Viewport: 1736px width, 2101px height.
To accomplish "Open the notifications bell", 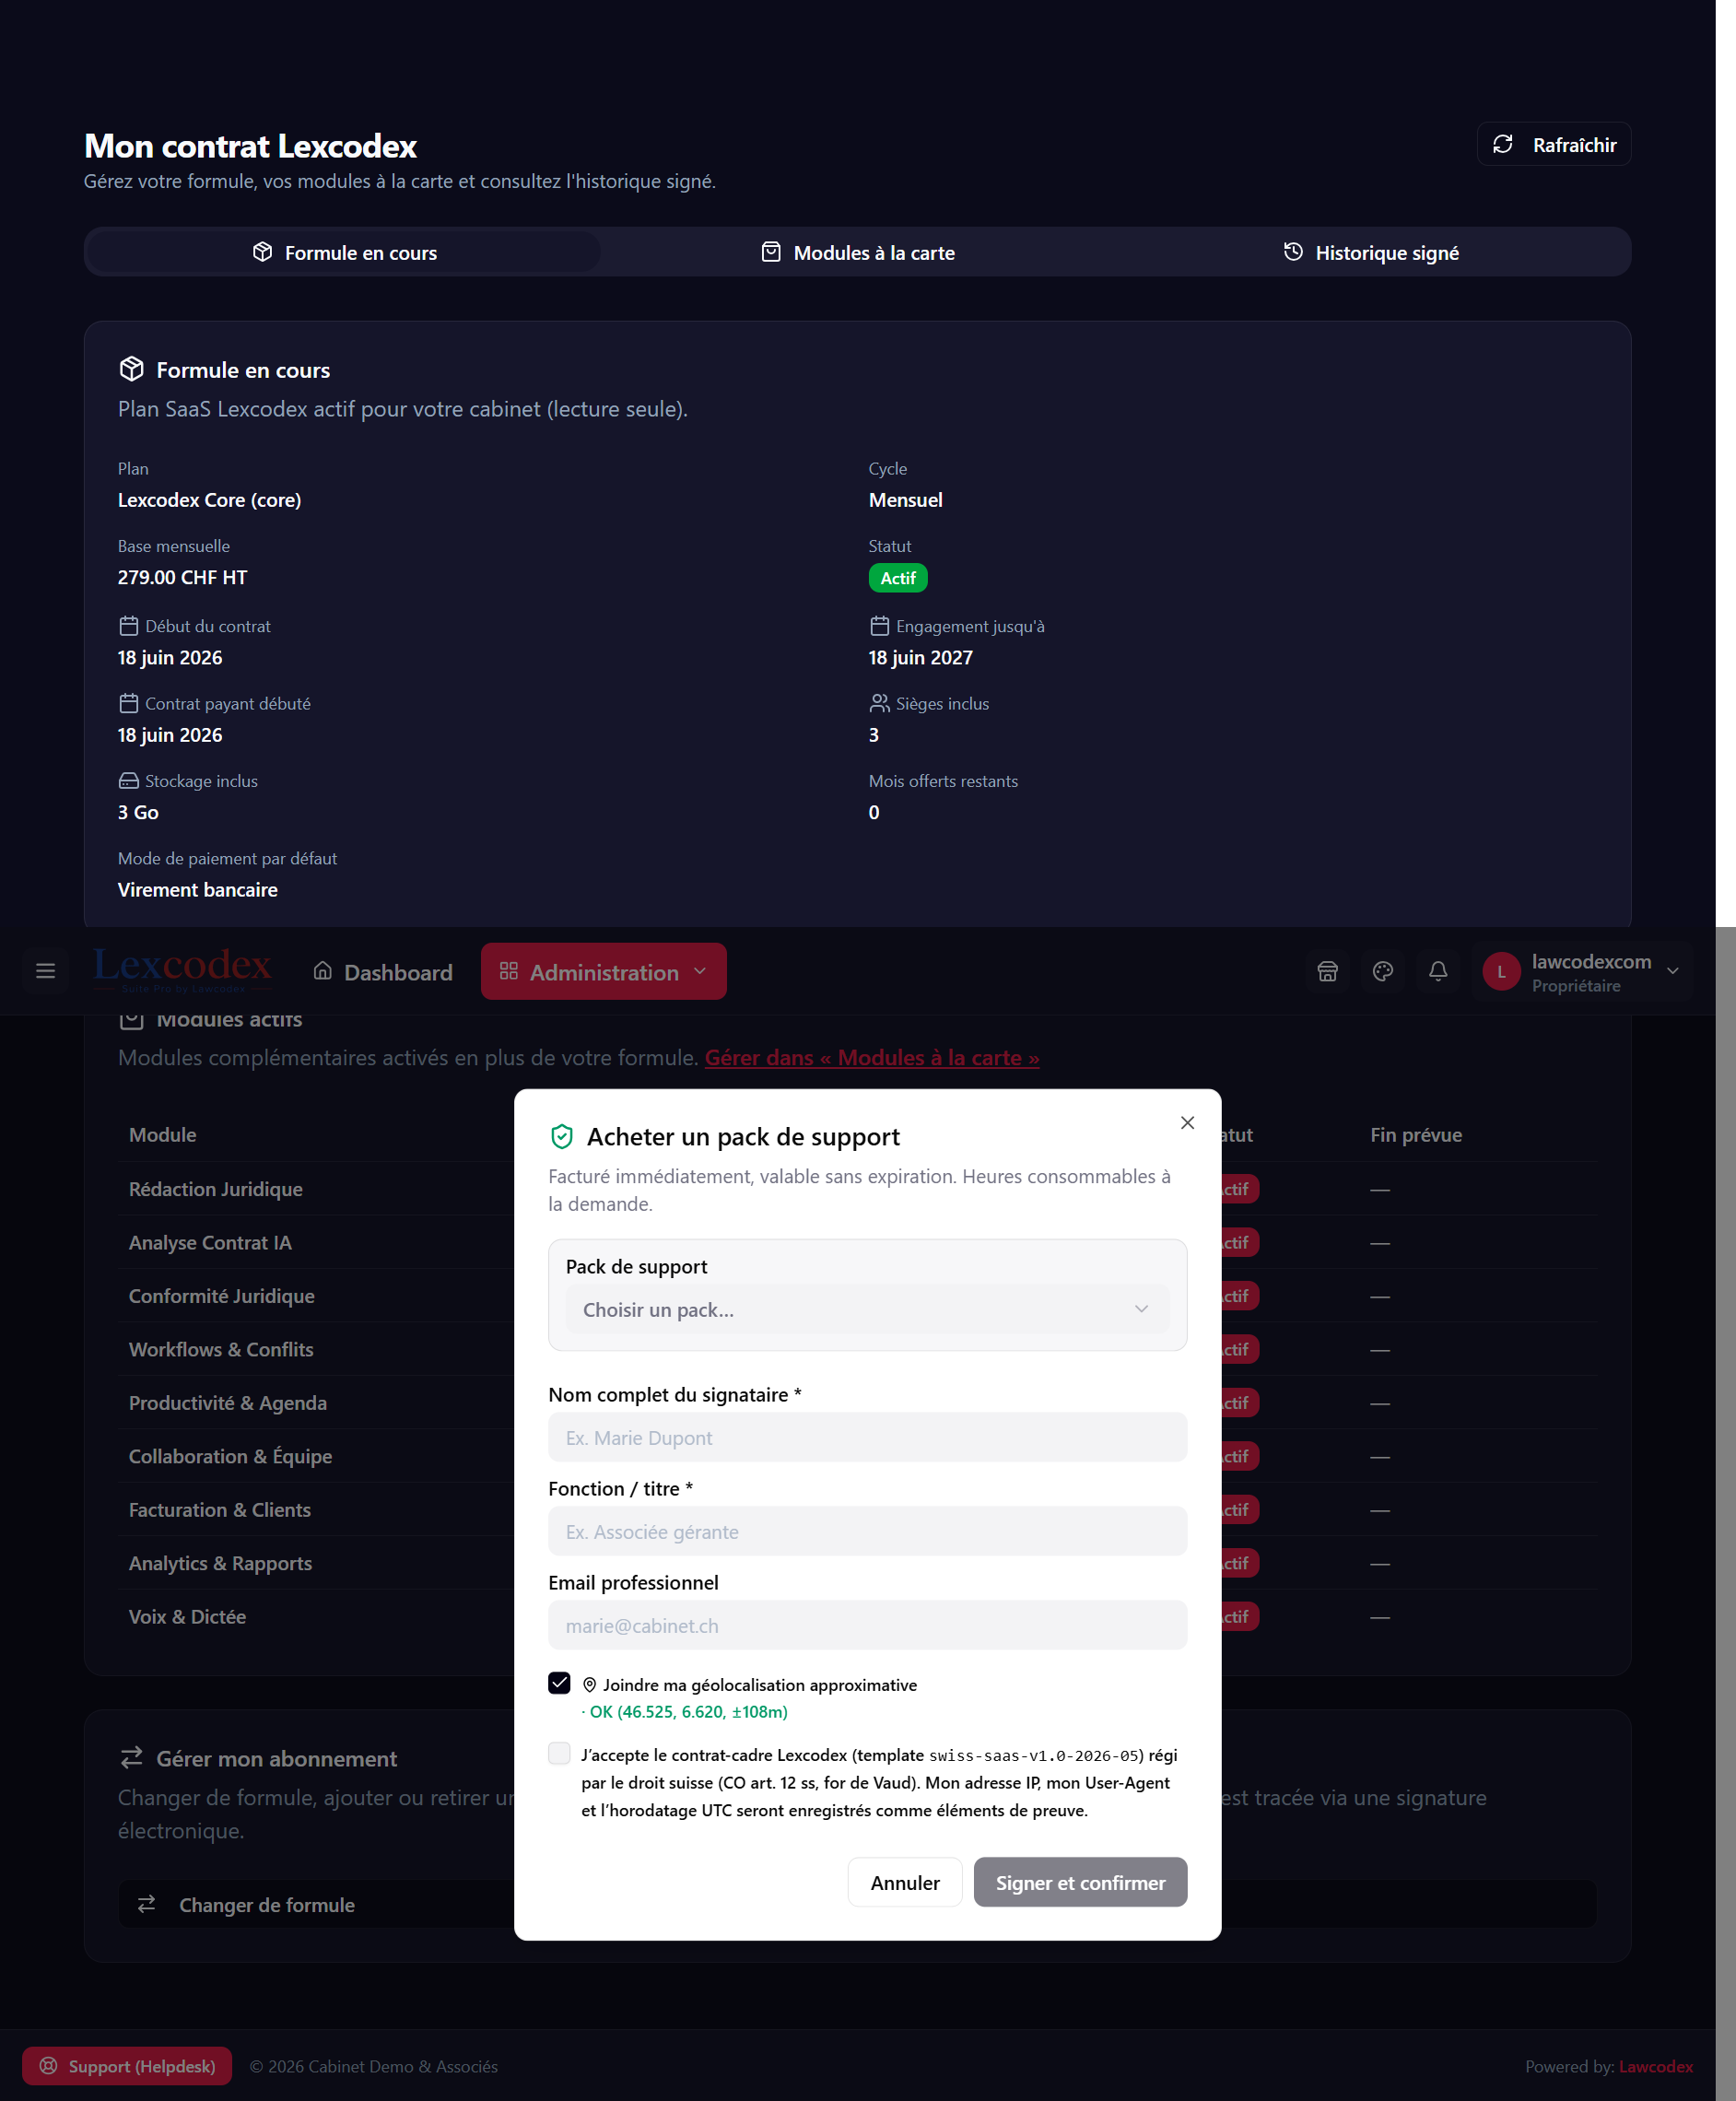I will click(1438, 971).
